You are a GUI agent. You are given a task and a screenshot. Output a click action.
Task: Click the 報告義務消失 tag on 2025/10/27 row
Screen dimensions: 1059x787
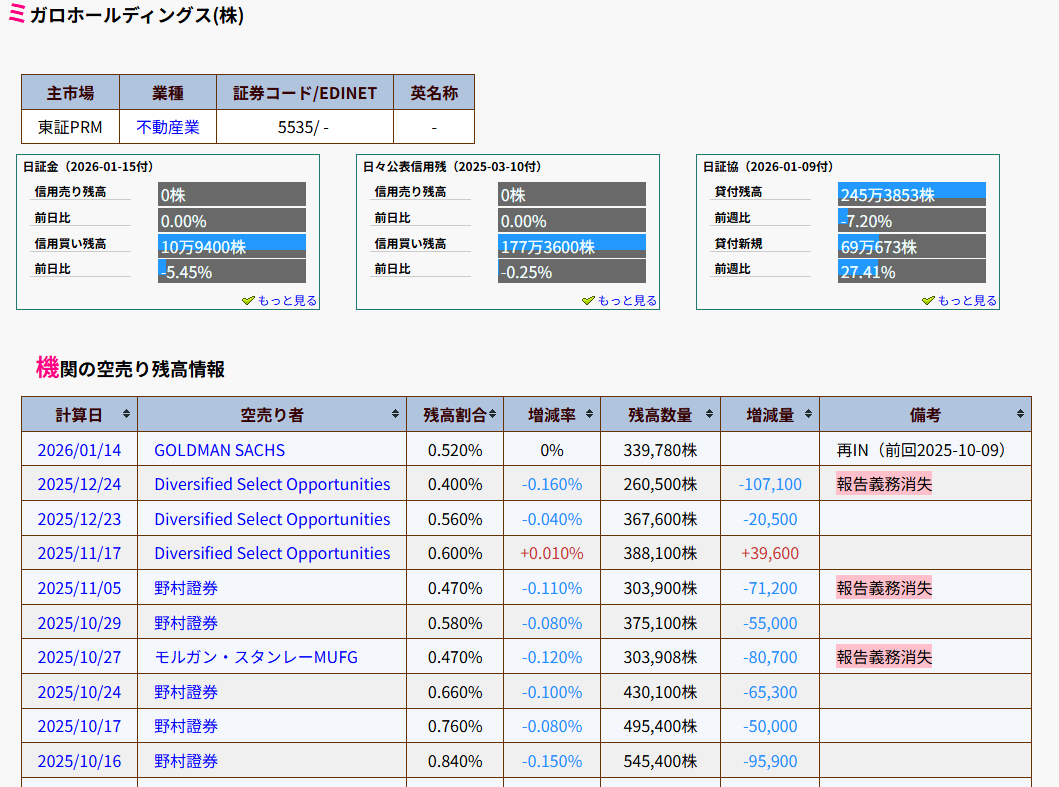(884, 657)
